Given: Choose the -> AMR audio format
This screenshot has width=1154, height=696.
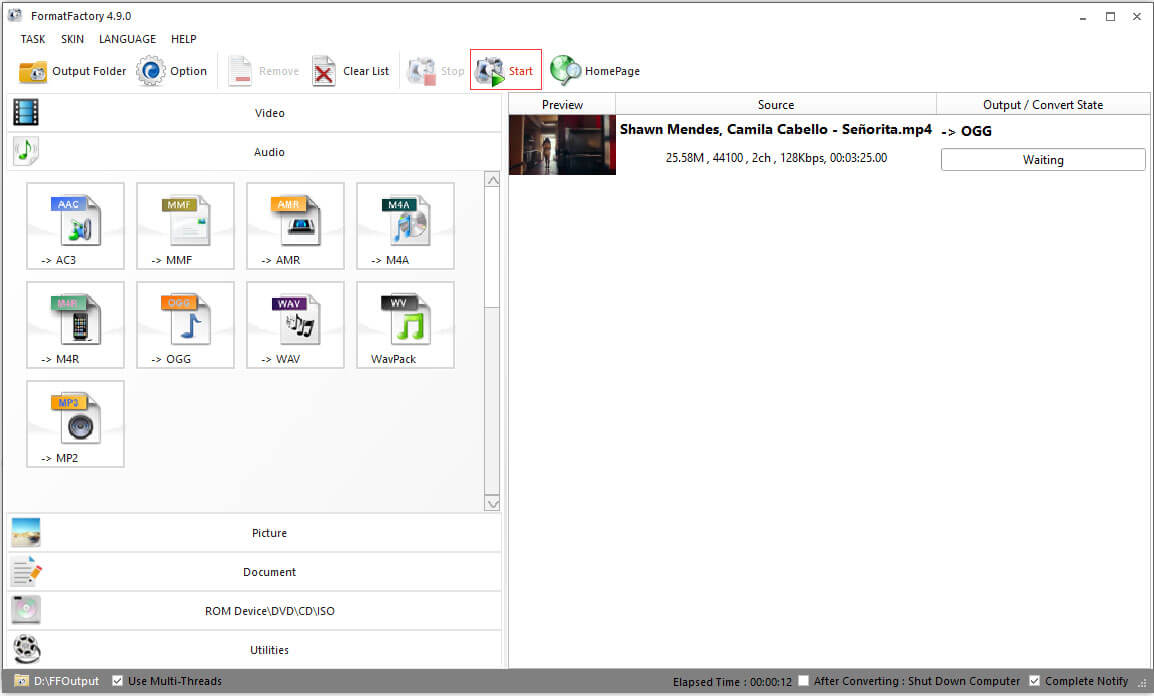Looking at the screenshot, I should [x=295, y=226].
